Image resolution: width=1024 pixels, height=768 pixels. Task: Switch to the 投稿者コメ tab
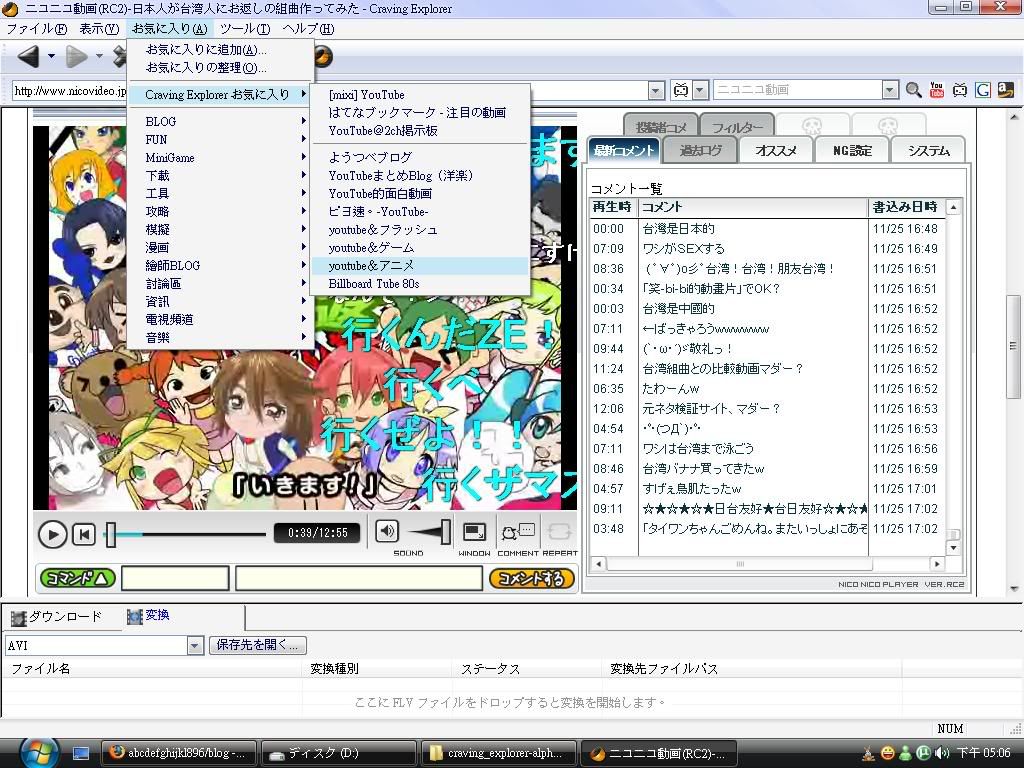click(661, 126)
